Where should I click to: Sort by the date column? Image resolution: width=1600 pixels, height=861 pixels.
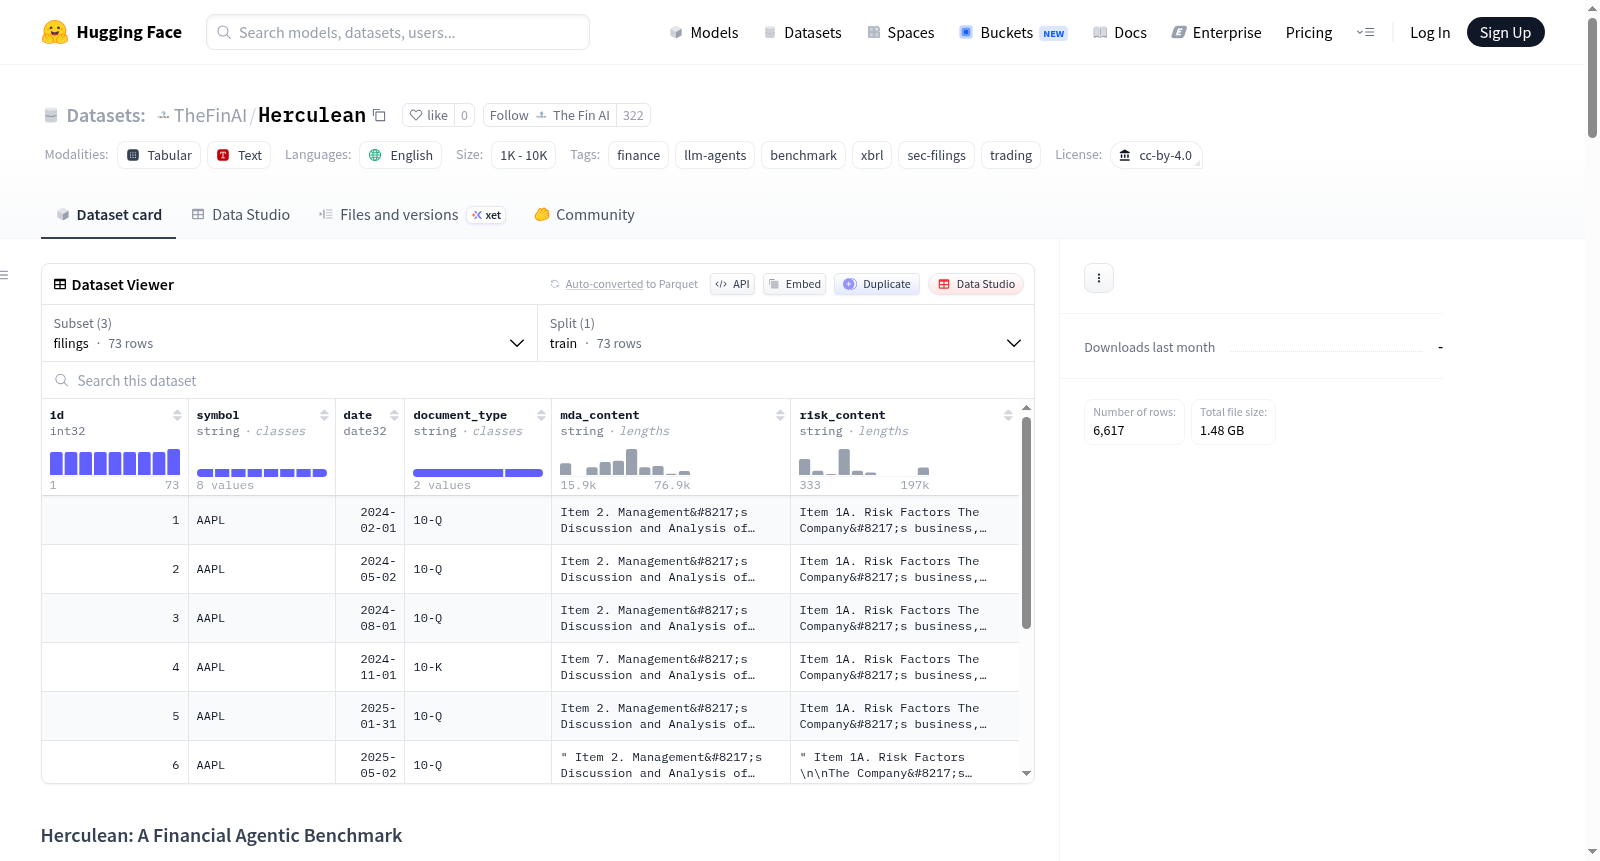394,415
